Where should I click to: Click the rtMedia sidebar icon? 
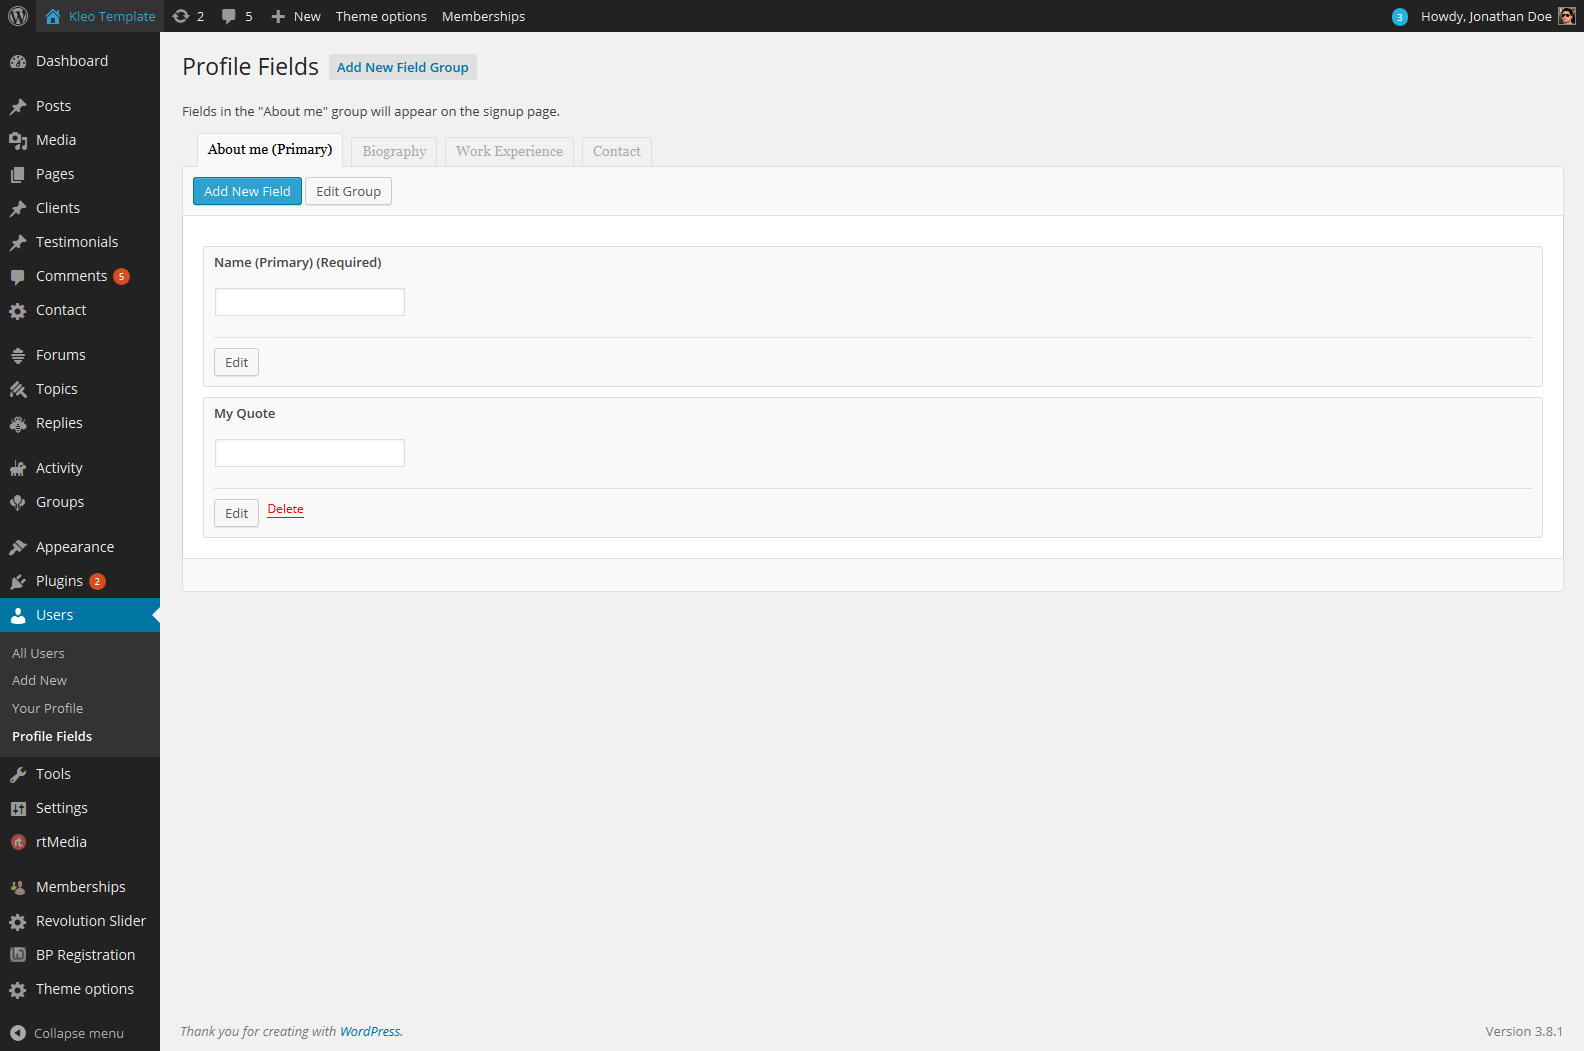pyautogui.click(x=18, y=843)
